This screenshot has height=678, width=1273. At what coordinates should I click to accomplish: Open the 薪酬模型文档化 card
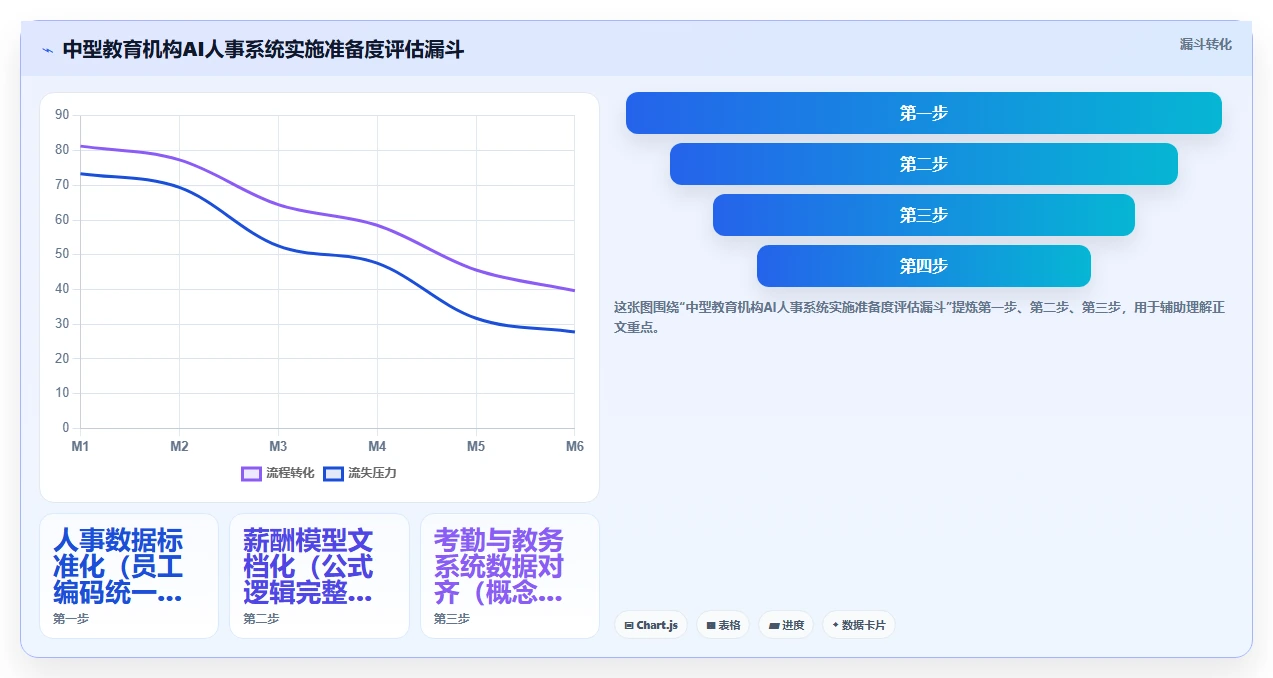point(319,576)
